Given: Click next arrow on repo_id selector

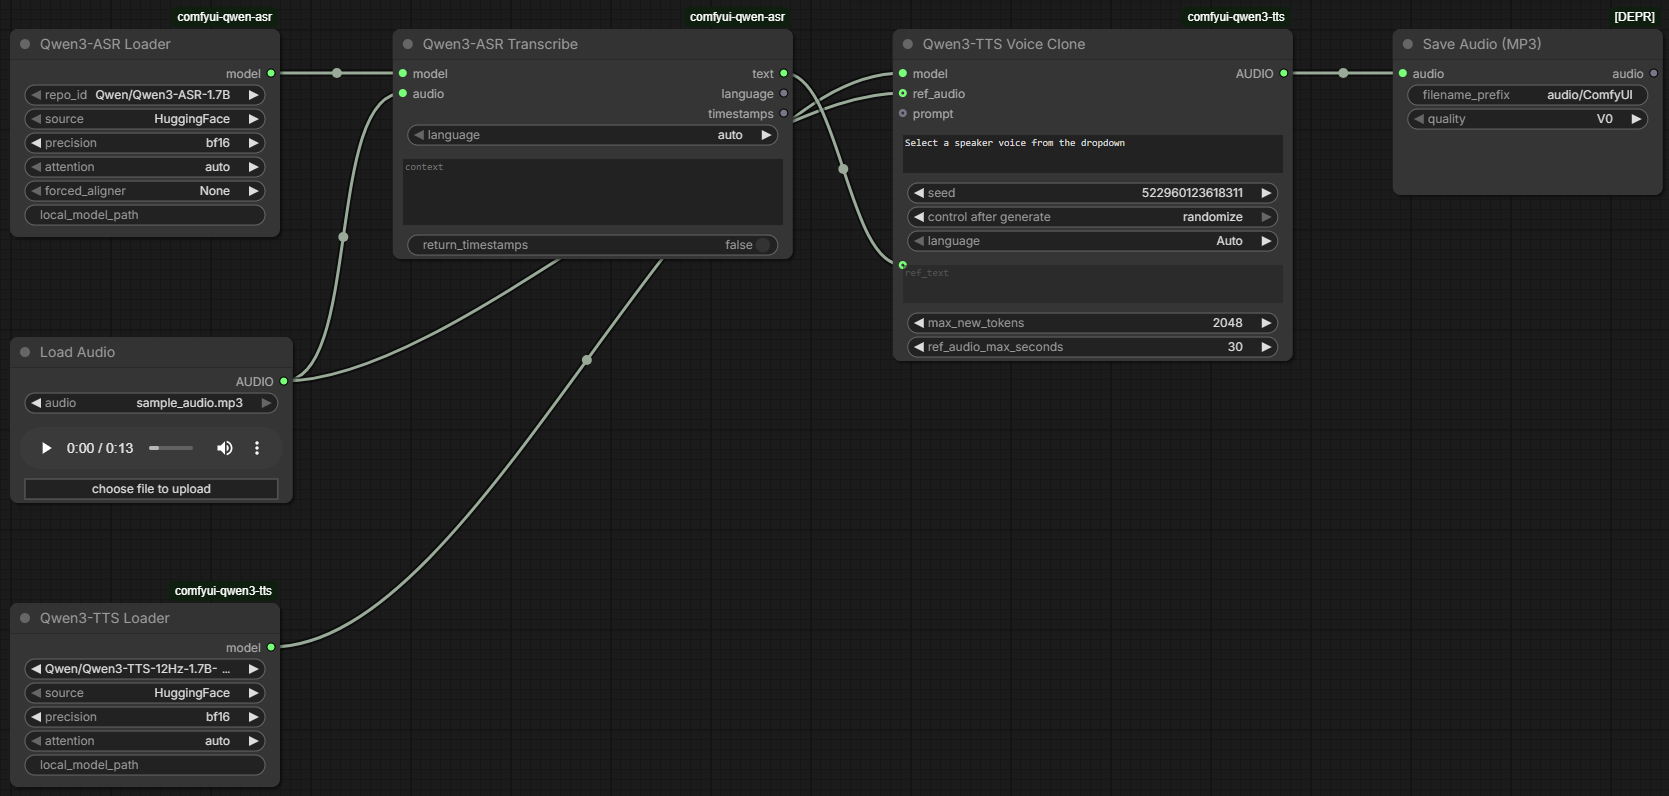Looking at the screenshot, I should tap(254, 95).
